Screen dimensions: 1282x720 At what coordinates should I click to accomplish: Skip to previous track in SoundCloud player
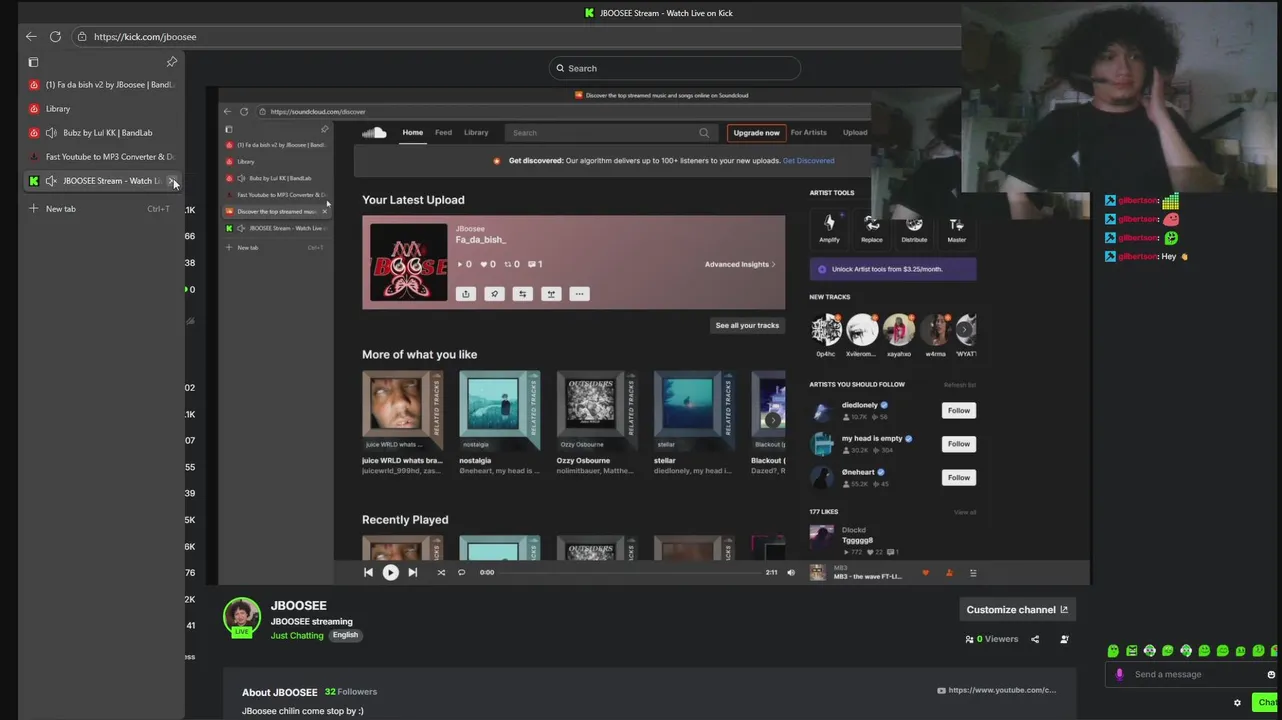pos(368,573)
